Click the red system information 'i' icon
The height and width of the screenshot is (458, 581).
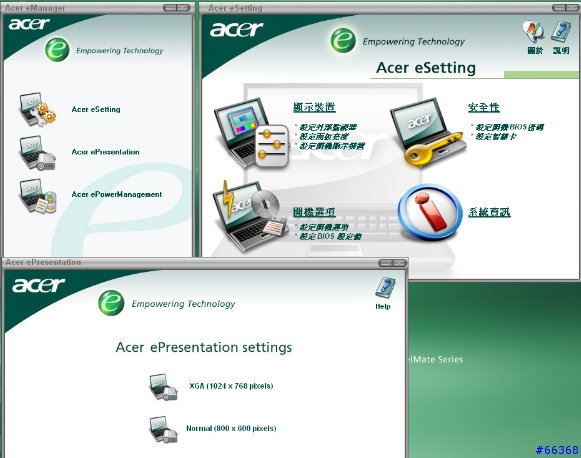430,212
